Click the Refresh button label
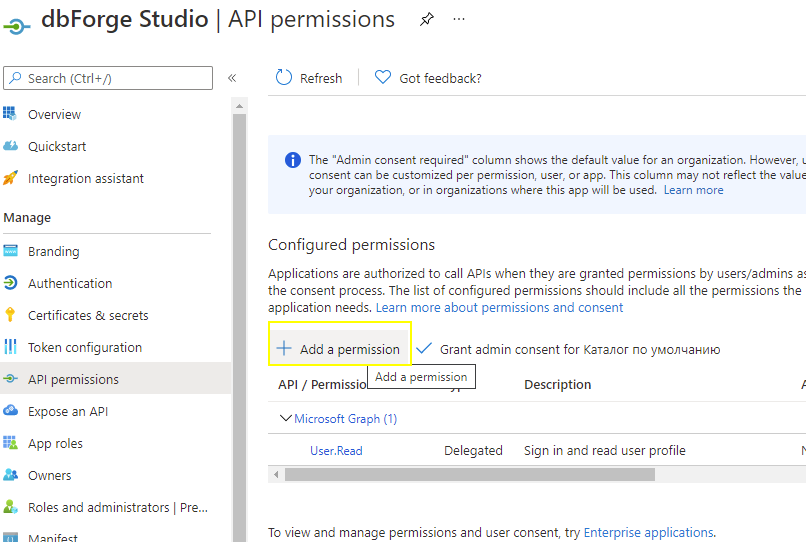 pos(321,78)
